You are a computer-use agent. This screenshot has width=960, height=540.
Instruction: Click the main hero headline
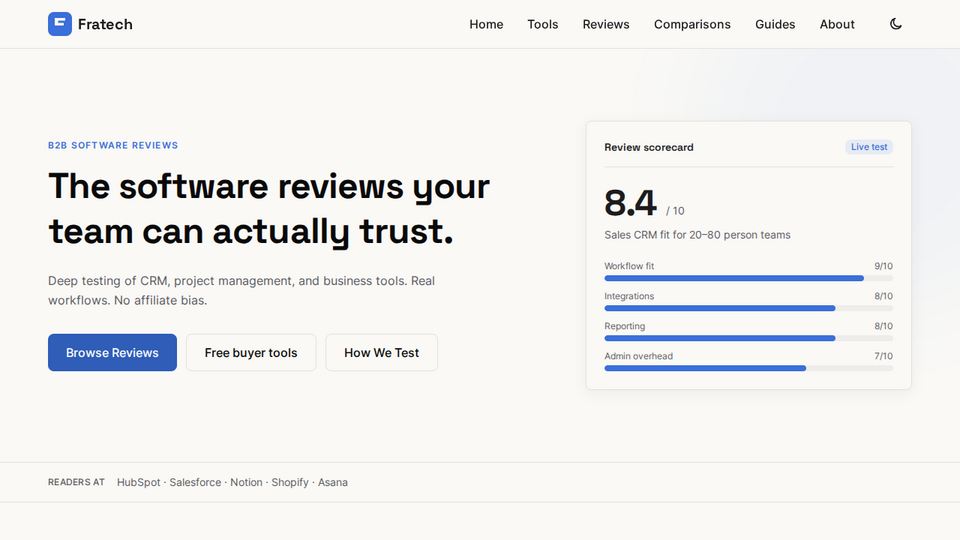269,209
